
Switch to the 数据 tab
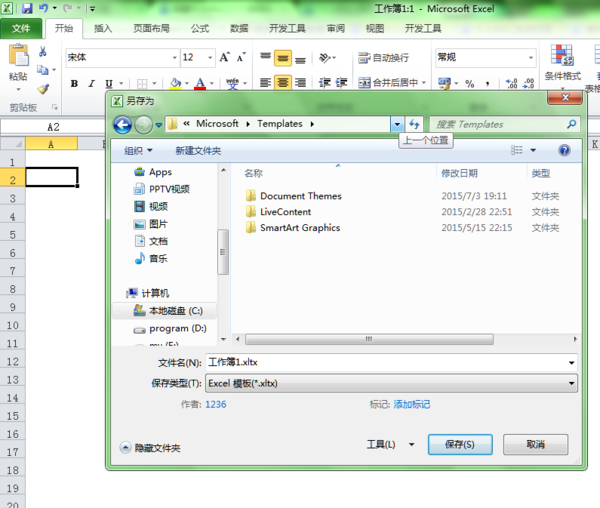click(239, 28)
